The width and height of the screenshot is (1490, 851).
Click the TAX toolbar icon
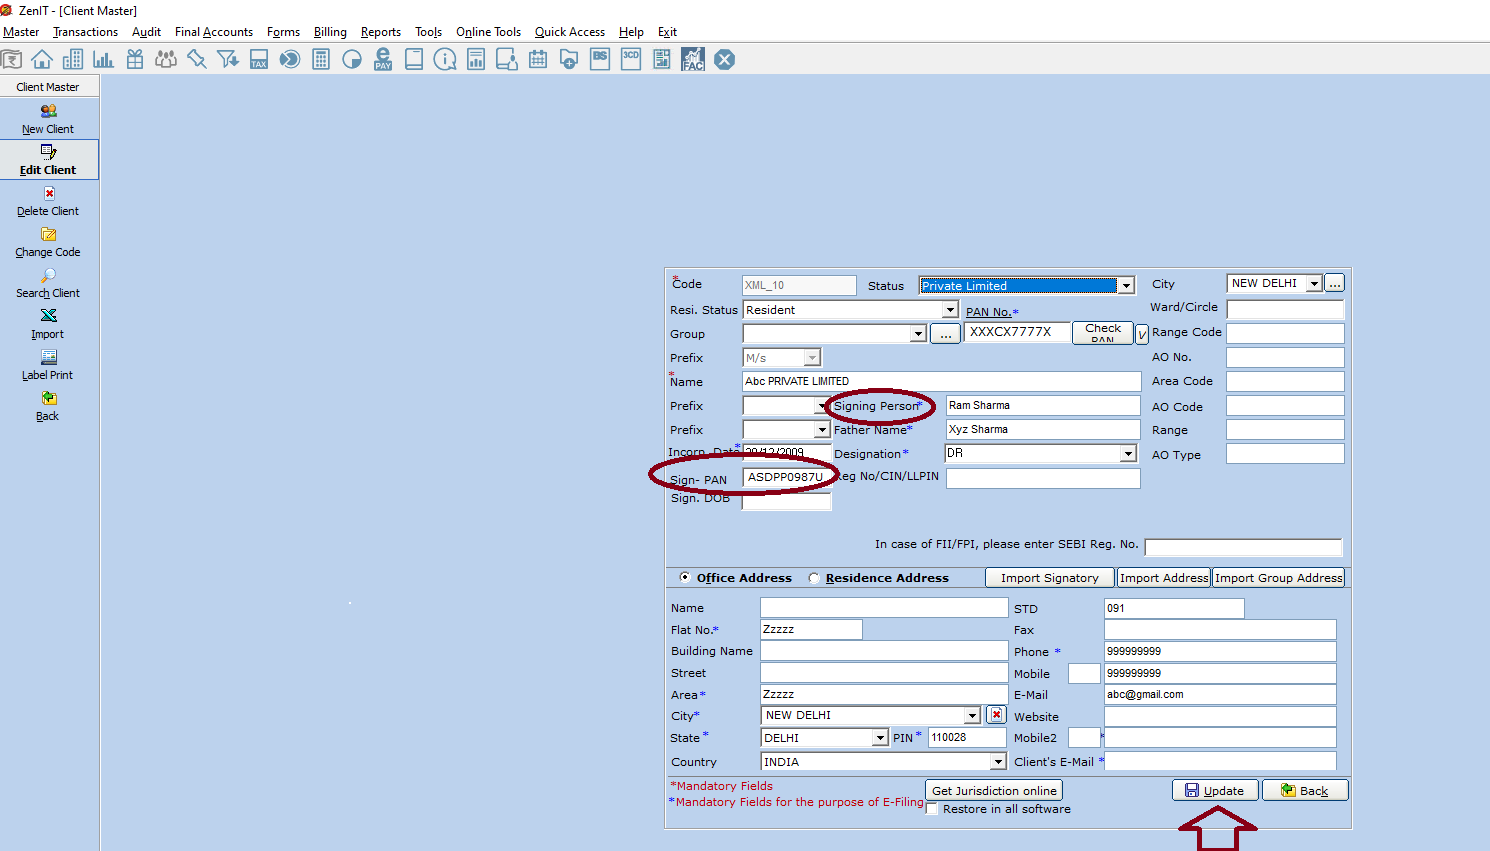coord(259,60)
